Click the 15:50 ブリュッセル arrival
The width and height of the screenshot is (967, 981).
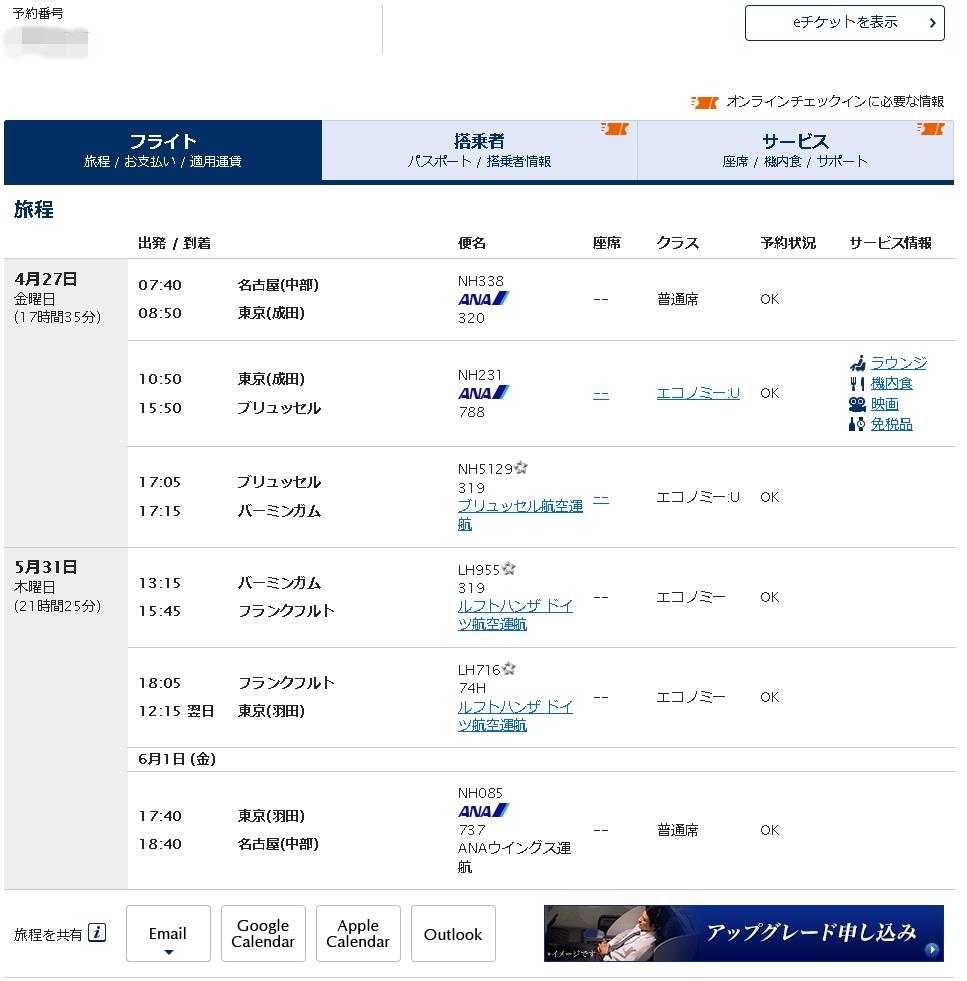click(x=230, y=408)
